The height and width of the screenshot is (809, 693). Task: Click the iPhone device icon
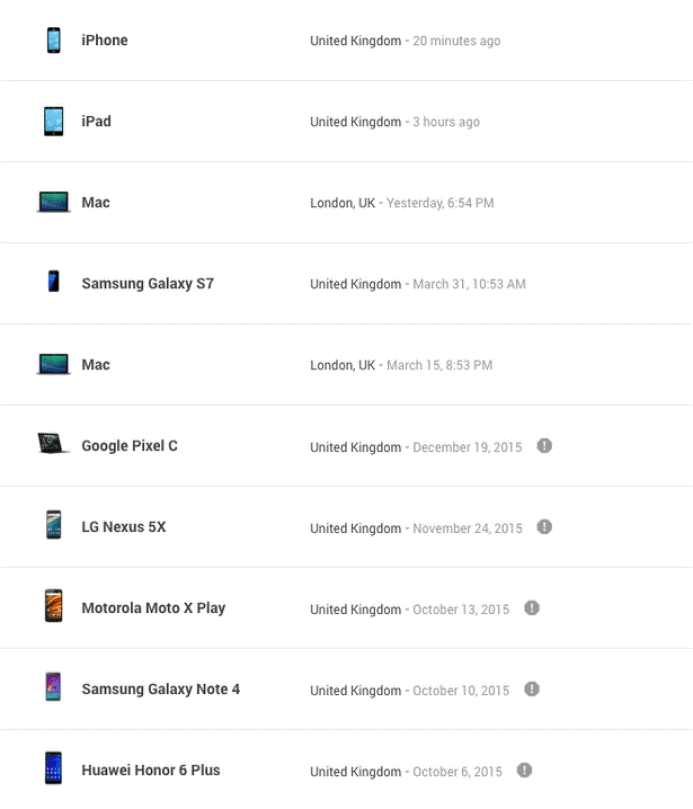[x=54, y=40]
